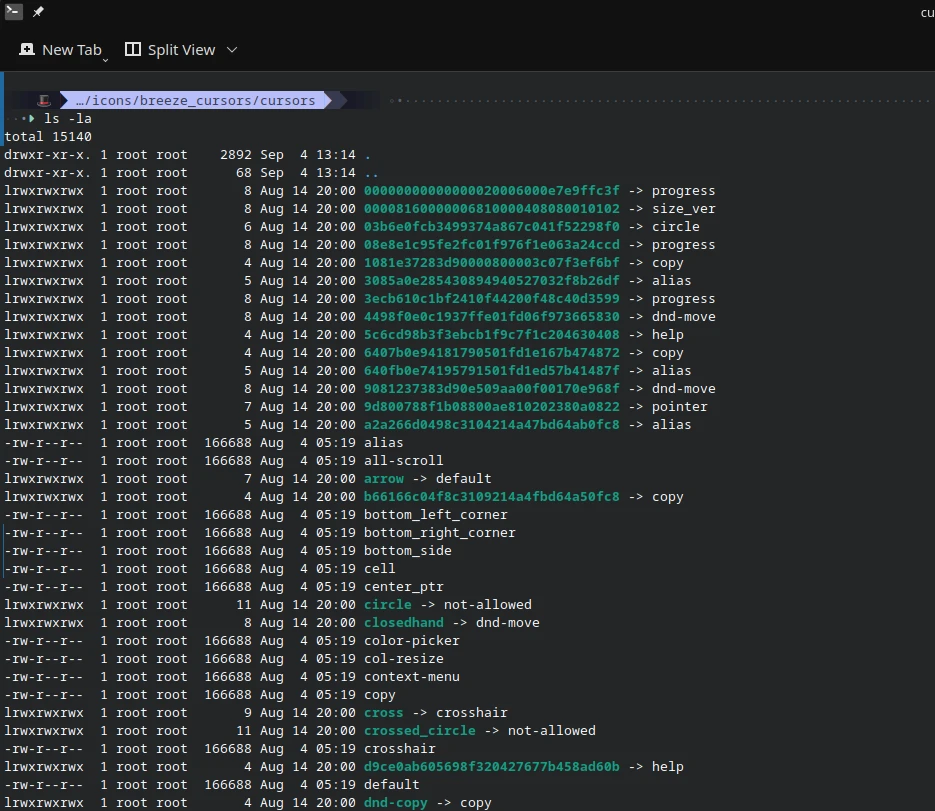Expand the Split View chevron menu

[232, 50]
